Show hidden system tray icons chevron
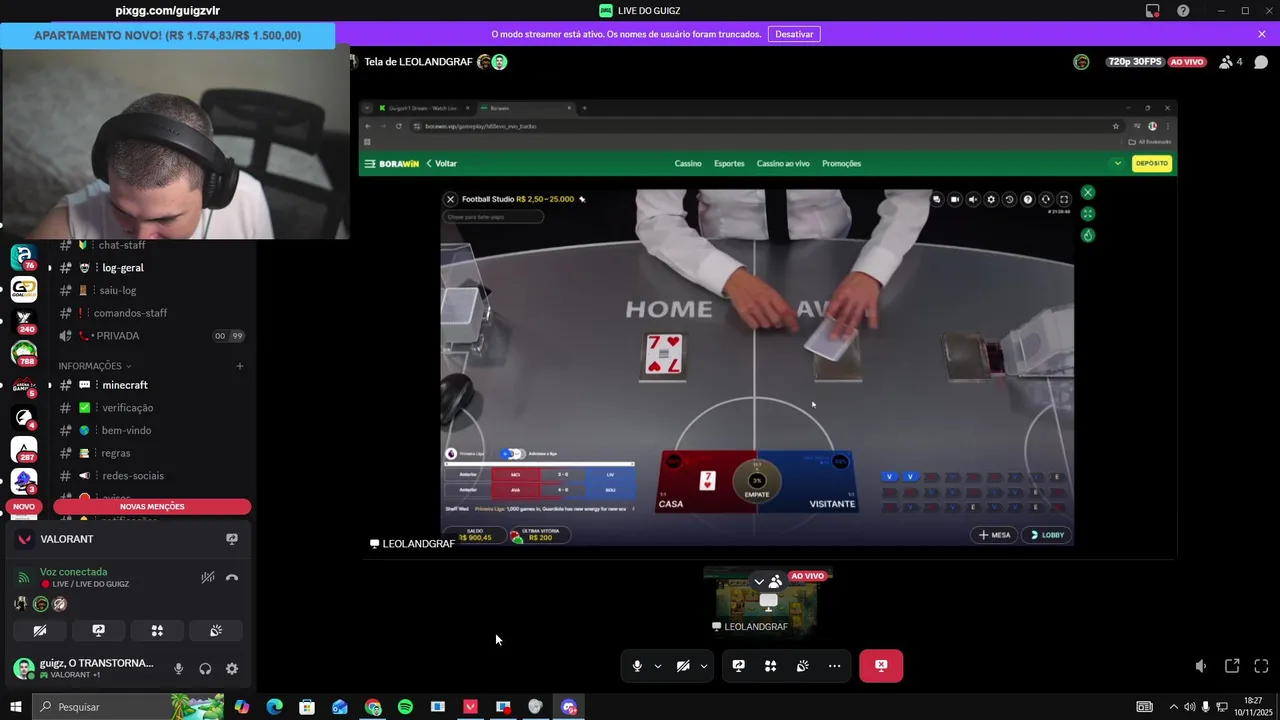The image size is (1280, 720). tap(1174, 707)
